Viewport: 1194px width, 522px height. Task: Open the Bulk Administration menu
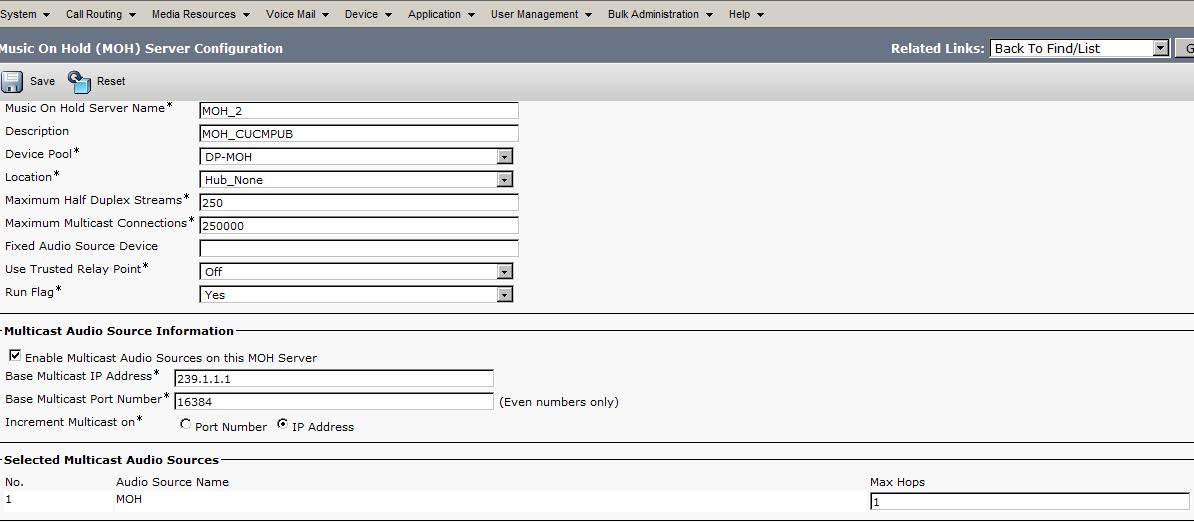[x=660, y=14]
